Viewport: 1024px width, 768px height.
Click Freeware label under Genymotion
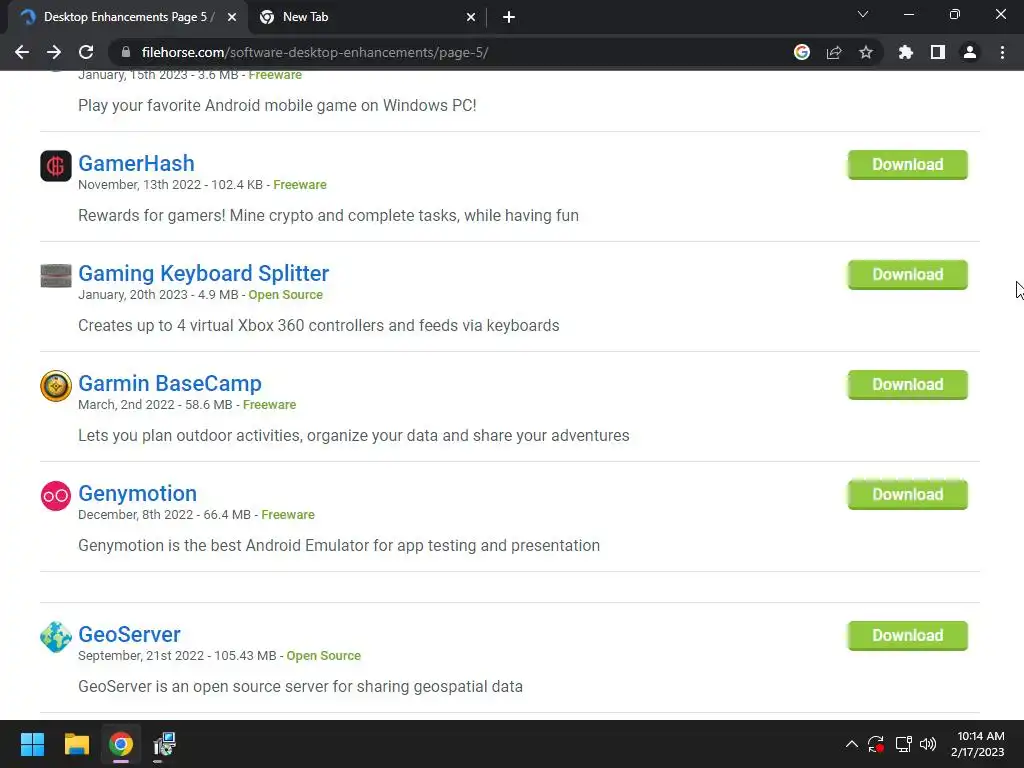coord(287,515)
